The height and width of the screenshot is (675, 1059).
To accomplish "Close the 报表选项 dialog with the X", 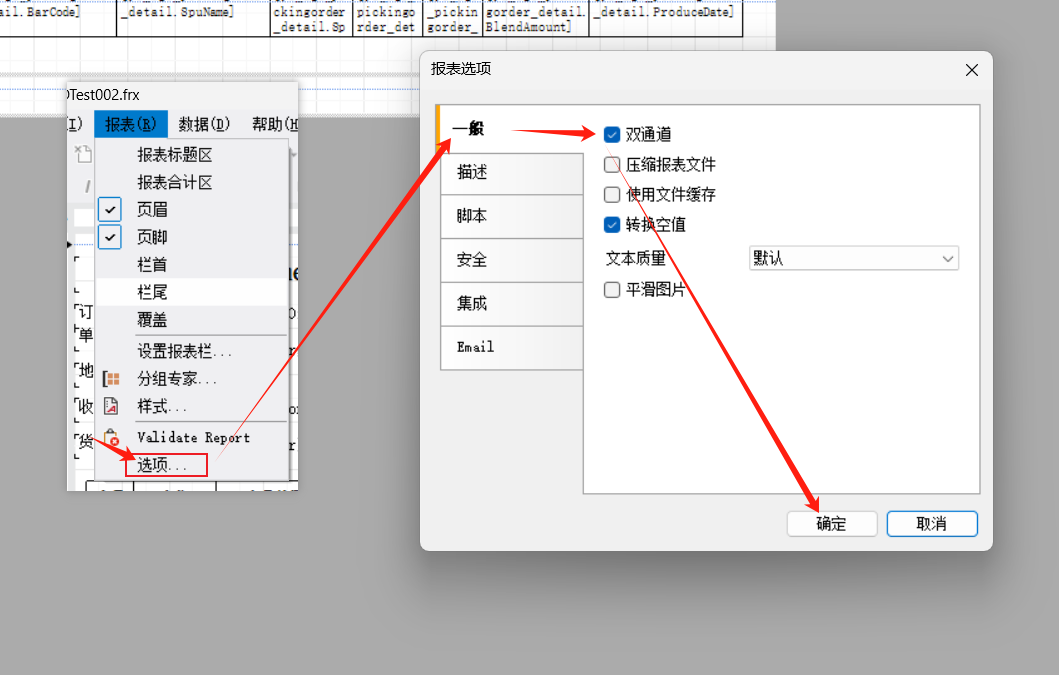I will click(970, 70).
